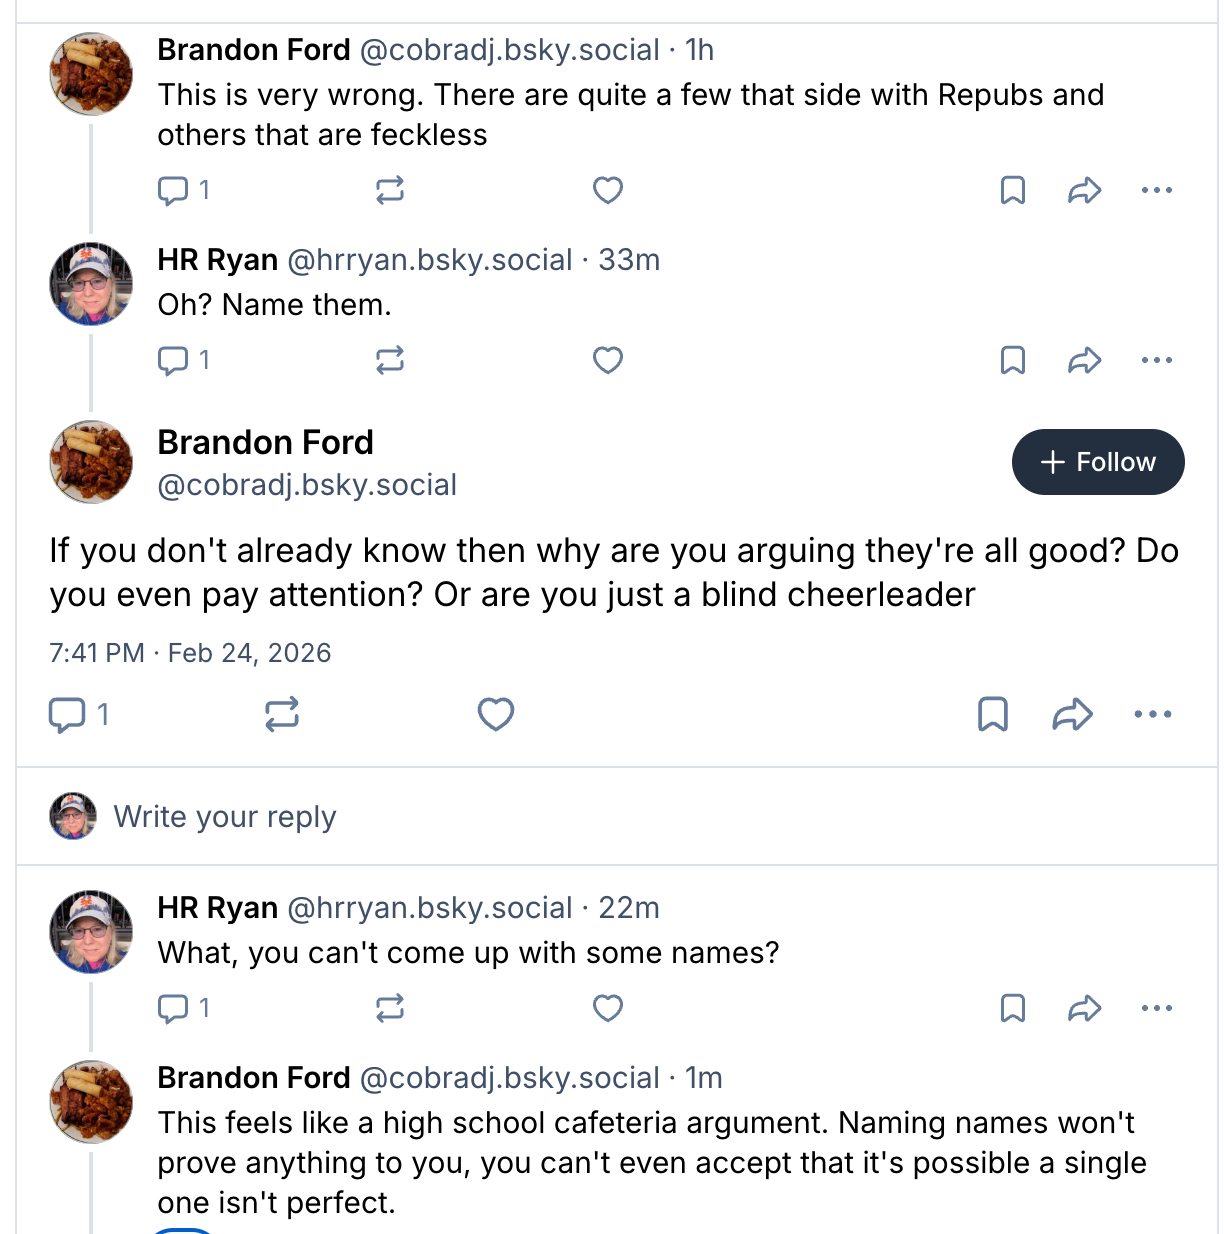Repost the main 7:41 PM post

[x=282, y=714]
